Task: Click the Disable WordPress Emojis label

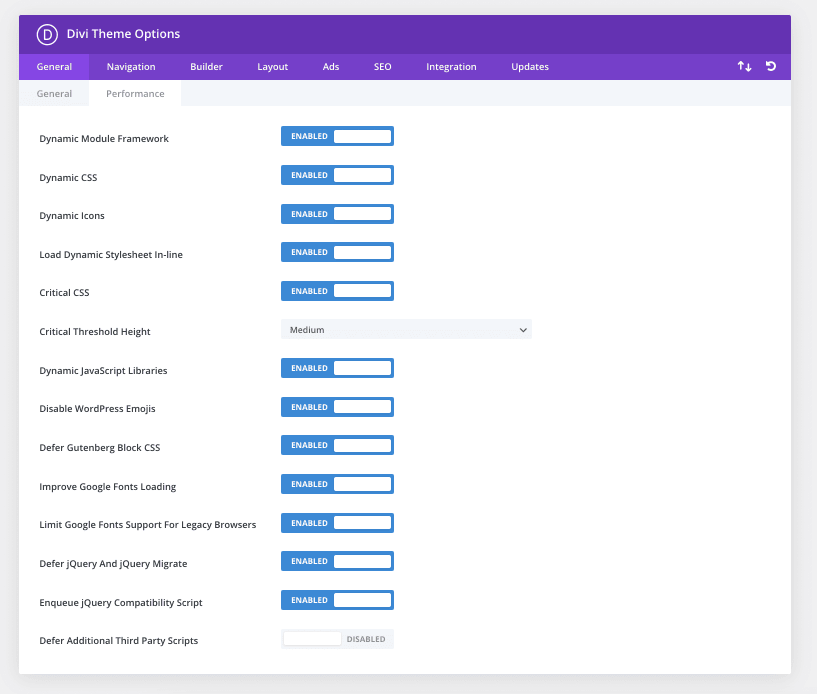Action: 97,409
